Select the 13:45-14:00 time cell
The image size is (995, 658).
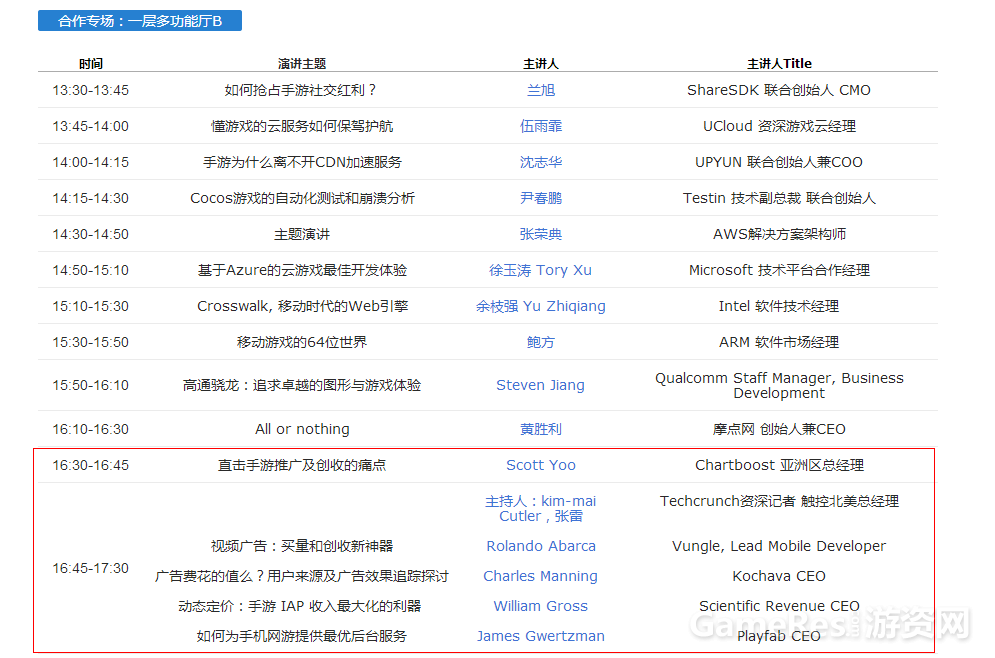(x=91, y=126)
